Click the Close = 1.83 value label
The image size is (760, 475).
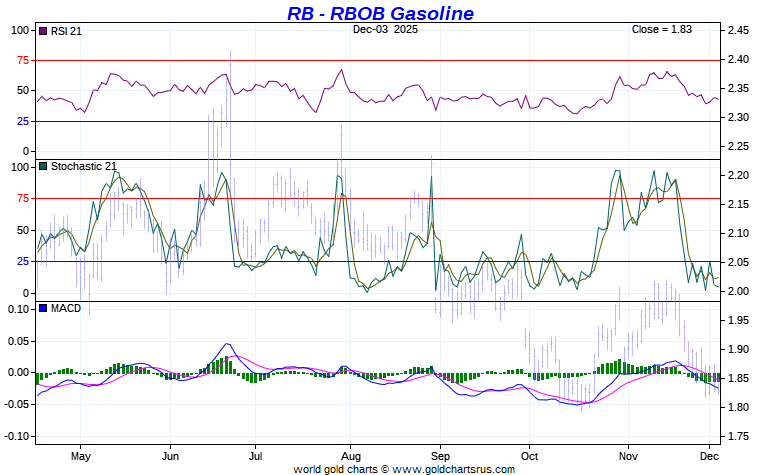pyautogui.click(x=661, y=30)
